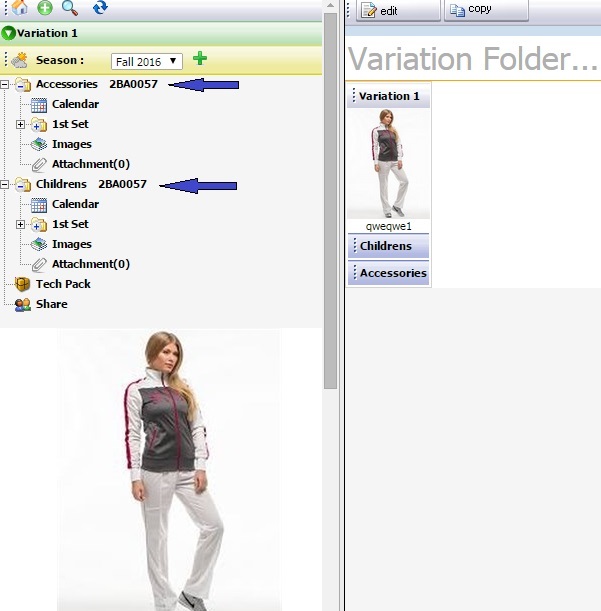Collapse the Accessories 2BA0057 tree node
The image size is (601, 611).
pos(4,84)
